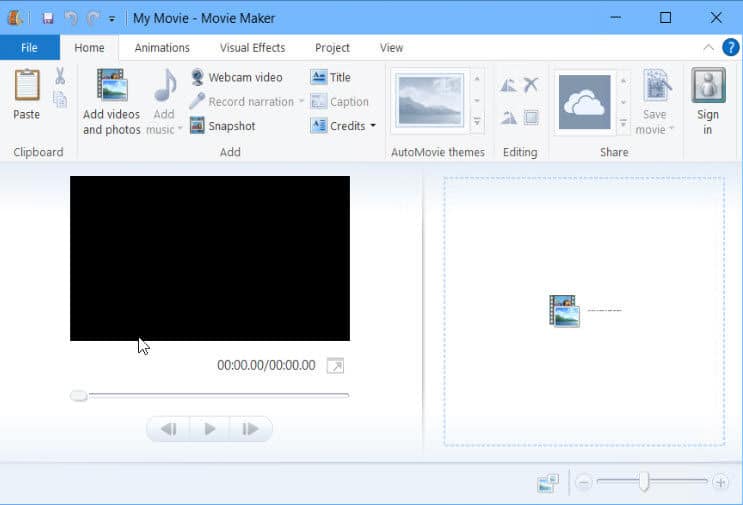Click the storyboard browse for videos icon

564,311
